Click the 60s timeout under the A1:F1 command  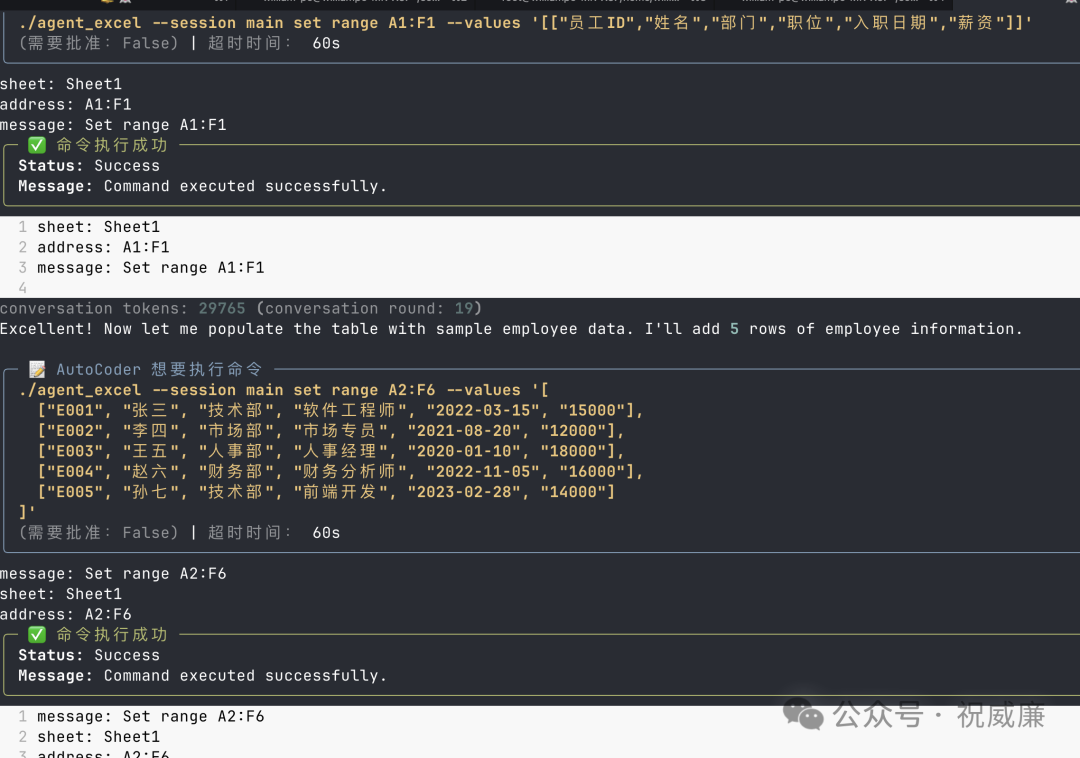pos(326,44)
